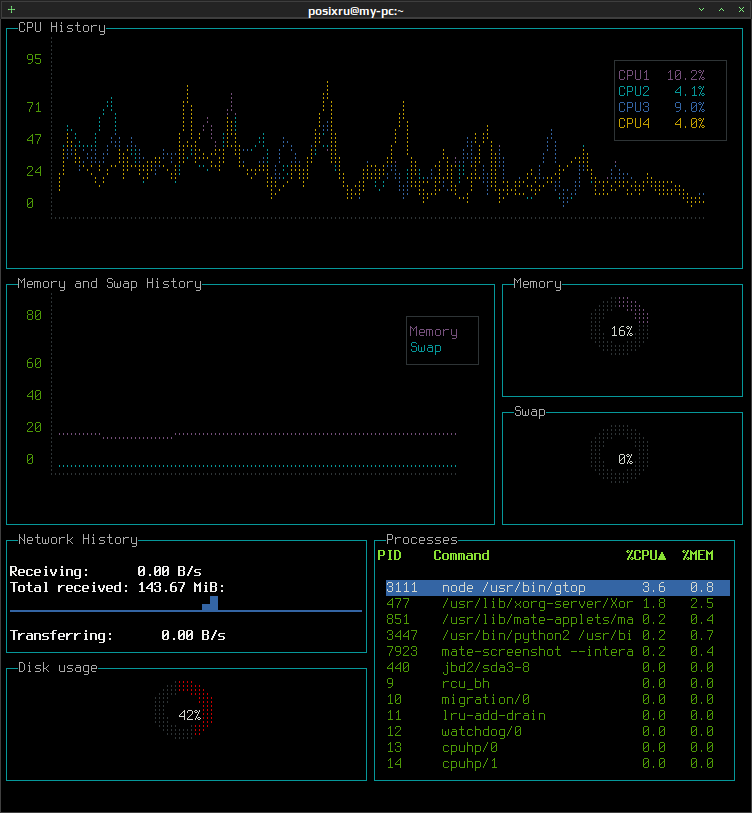Select the jbd2/sda3-8 process row

pos(558,667)
